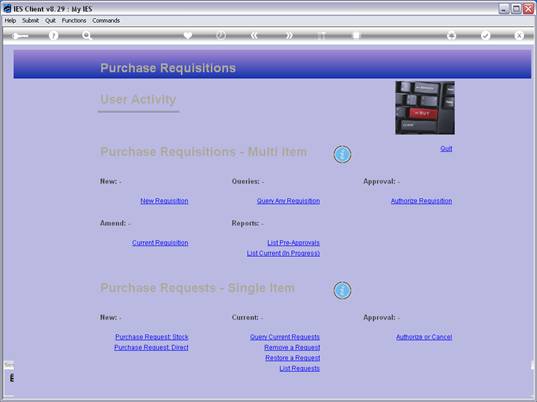Image resolution: width=537 pixels, height=402 pixels.
Task: Open the List Pre-Approvals report link
Action: click(x=293, y=243)
